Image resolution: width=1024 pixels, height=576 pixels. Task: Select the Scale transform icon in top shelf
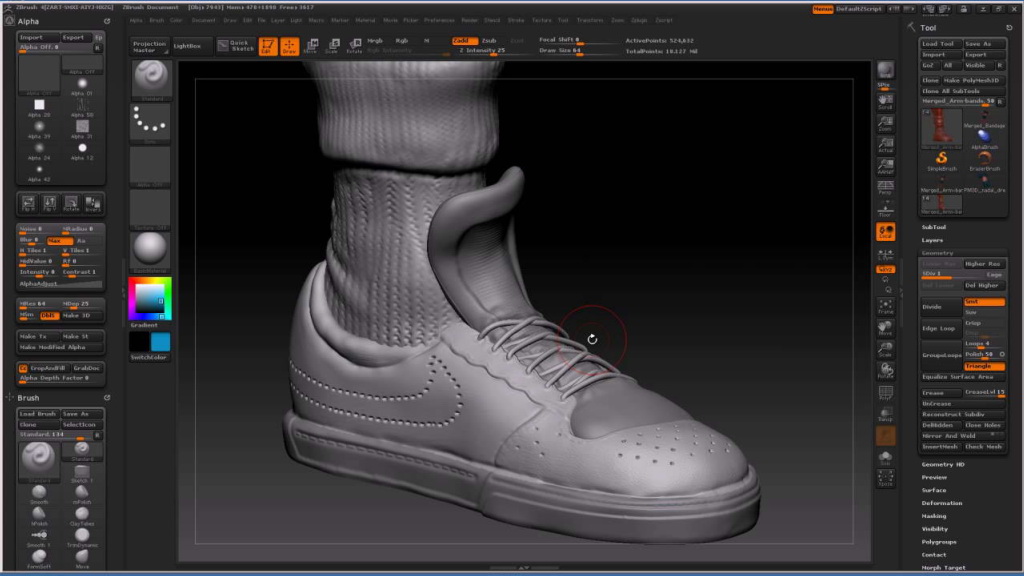(x=332, y=46)
